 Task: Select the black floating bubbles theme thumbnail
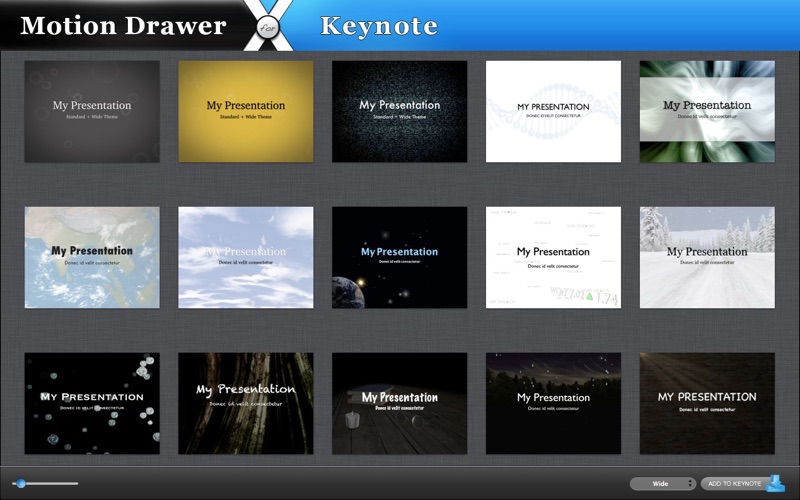[x=92, y=403]
